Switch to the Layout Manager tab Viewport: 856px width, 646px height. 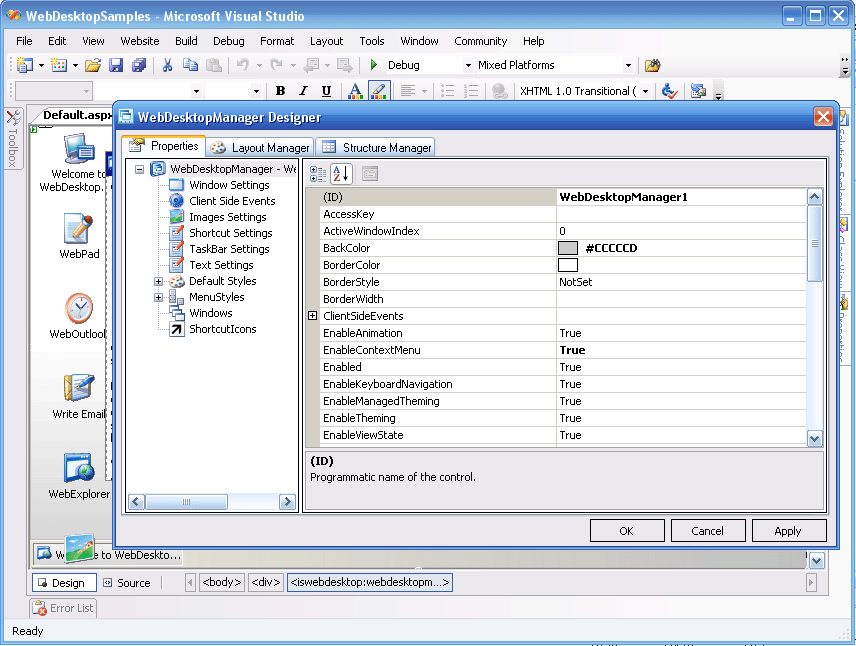pyautogui.click(x=260, y=147)
